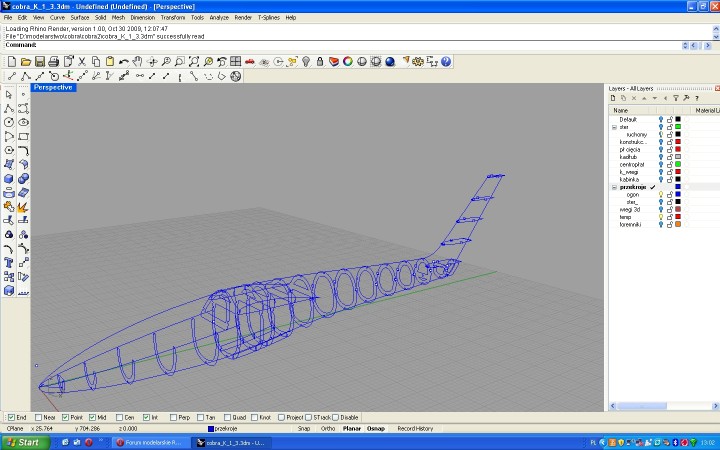Select the Rectangle tool in left toolbar
This screenshot has height=450, width=720.
coord(23,136)
